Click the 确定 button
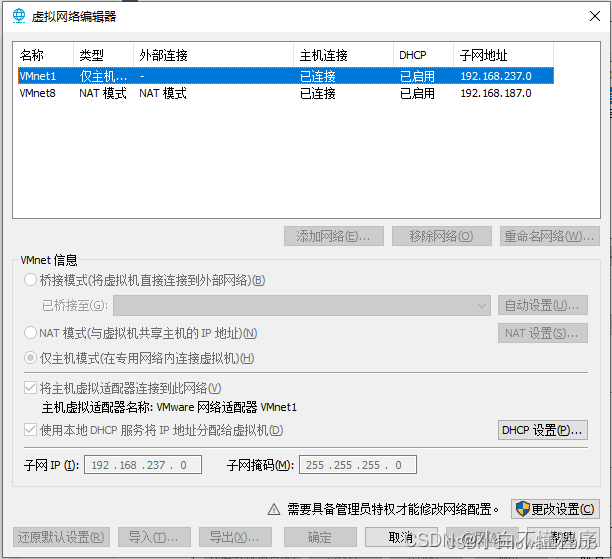 [320, 538]
